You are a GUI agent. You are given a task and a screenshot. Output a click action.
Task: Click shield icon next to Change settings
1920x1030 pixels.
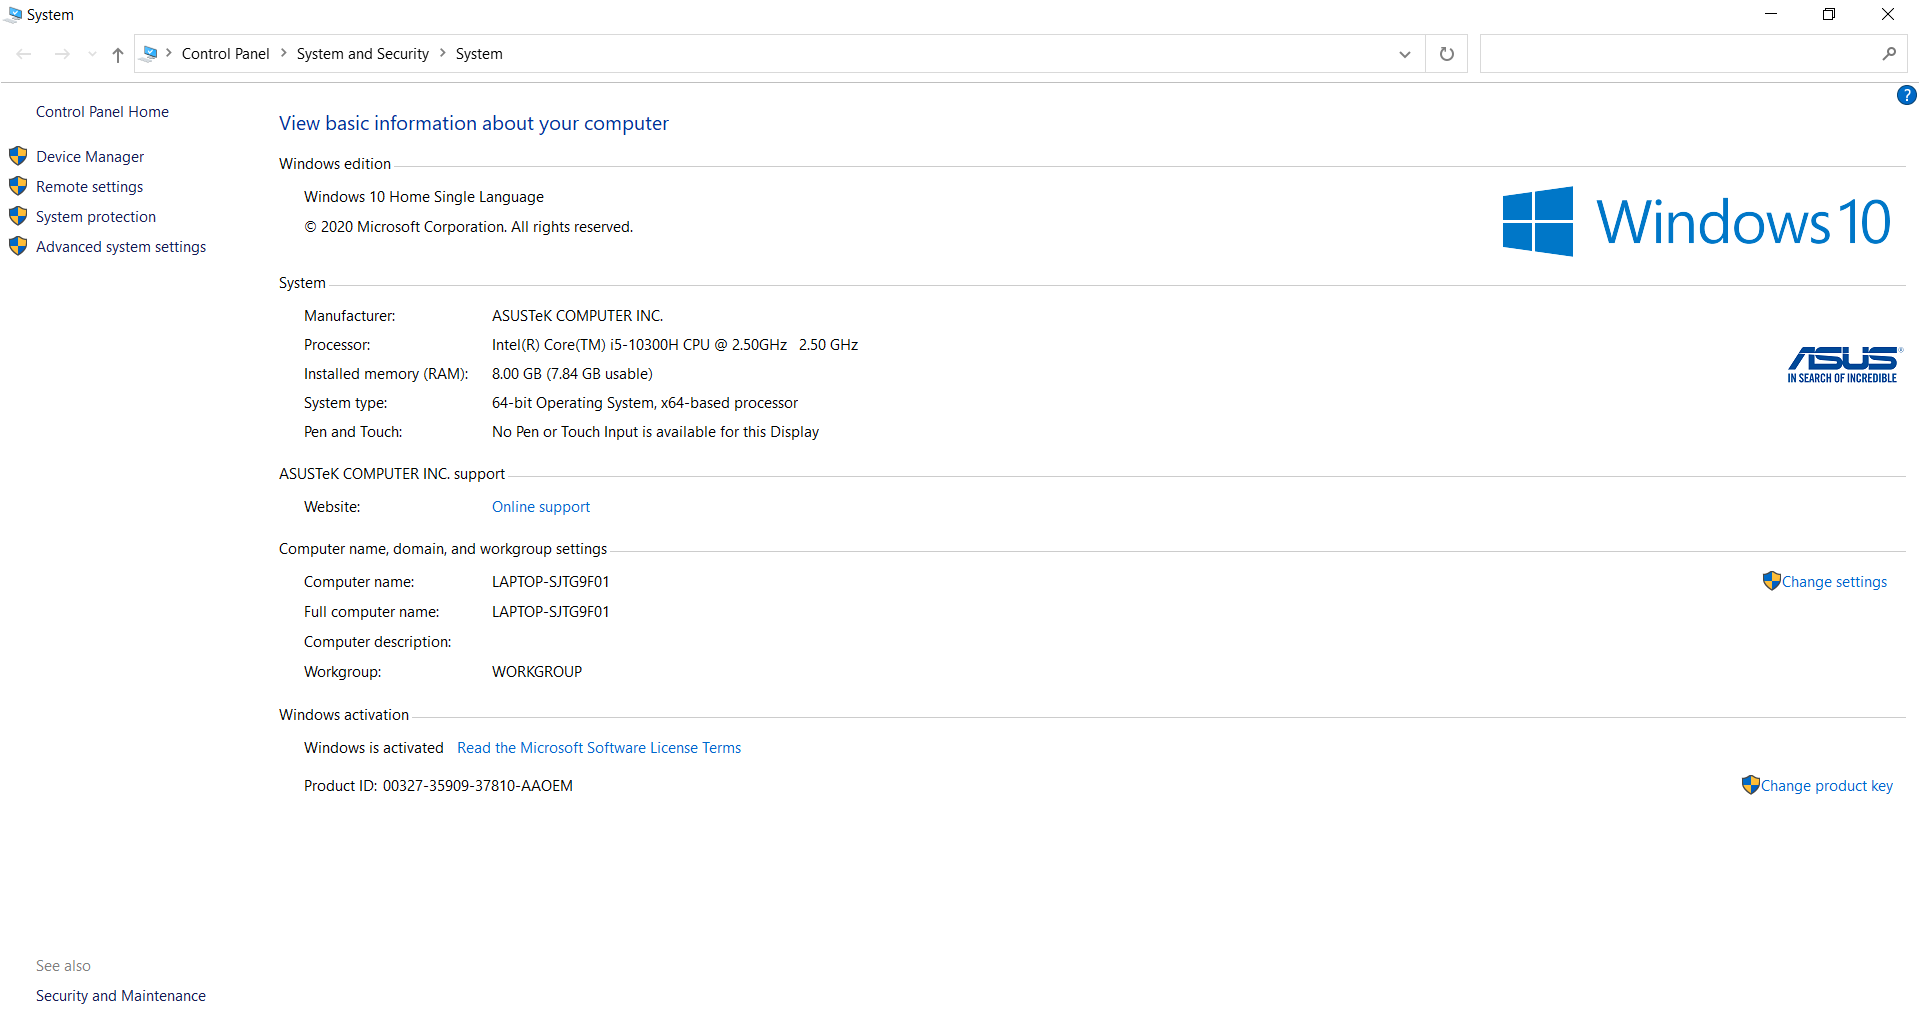1771,581
